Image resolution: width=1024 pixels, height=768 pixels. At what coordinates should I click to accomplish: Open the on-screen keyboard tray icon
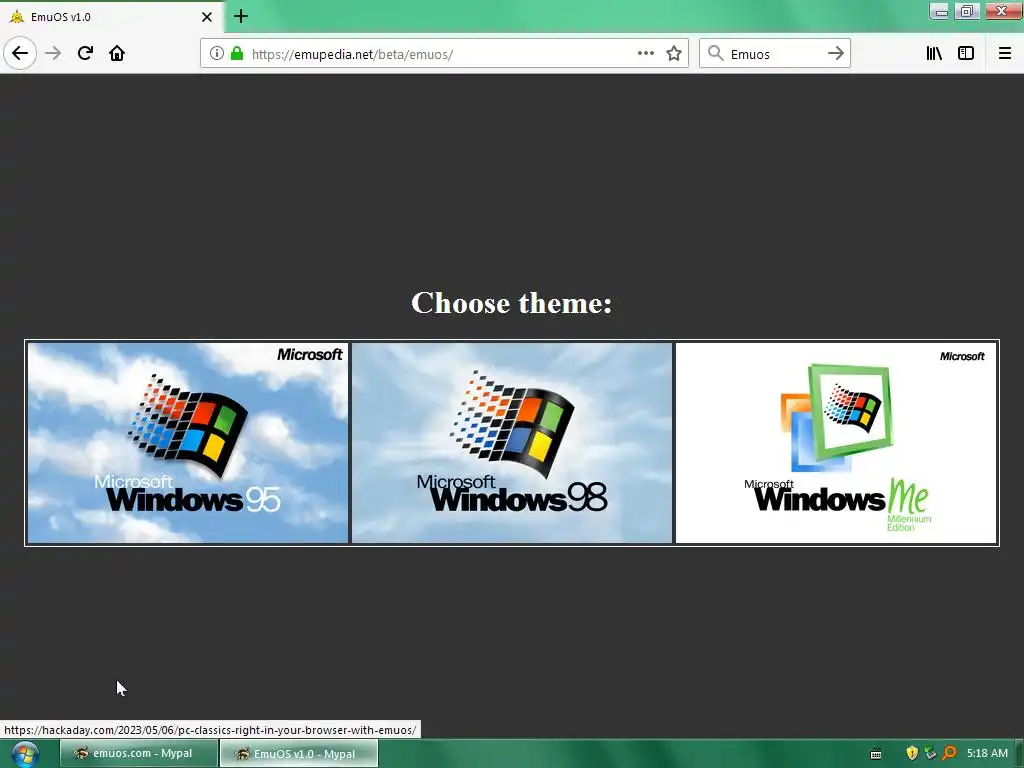876,754
